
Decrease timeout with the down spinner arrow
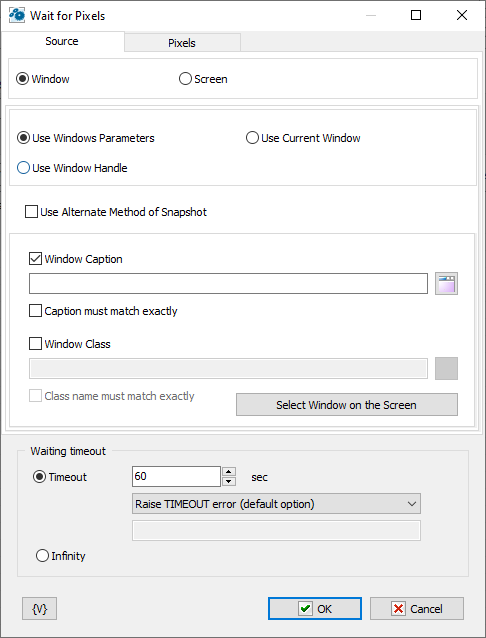(x=229, y=481)
